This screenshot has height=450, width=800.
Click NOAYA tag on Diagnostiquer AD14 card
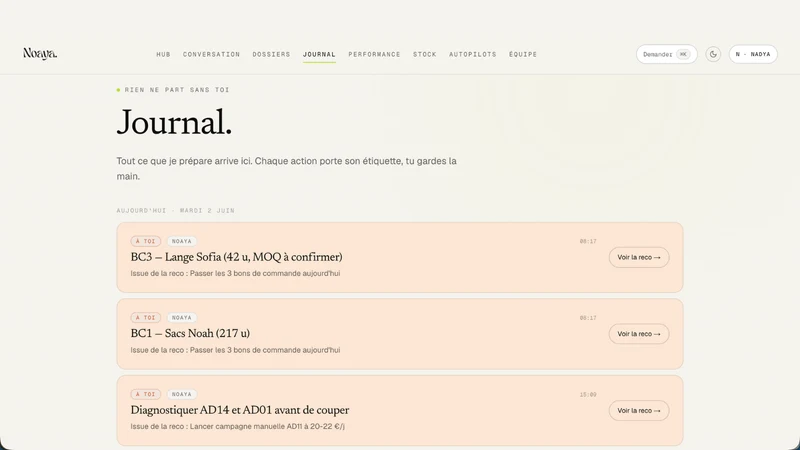(182, 394)
